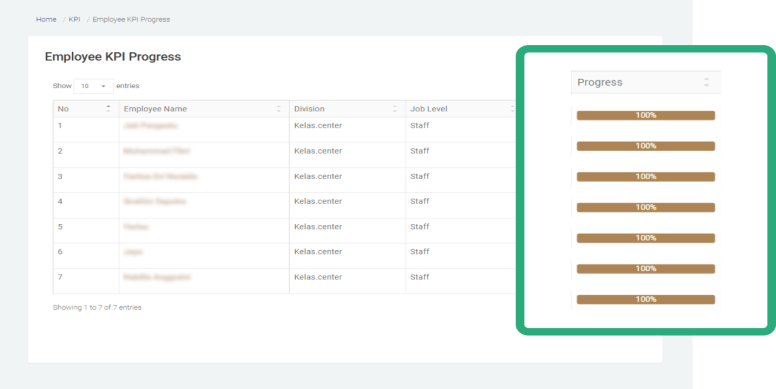
Task: Select row number 4 in table
Action: [60, 201]
